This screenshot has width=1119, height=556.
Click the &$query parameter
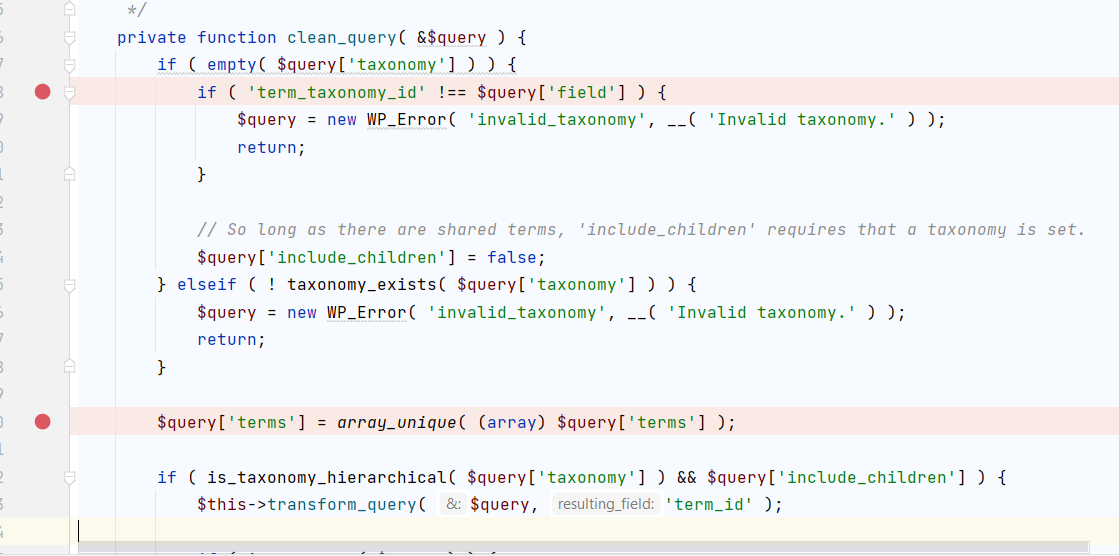(x=452, y=38)
